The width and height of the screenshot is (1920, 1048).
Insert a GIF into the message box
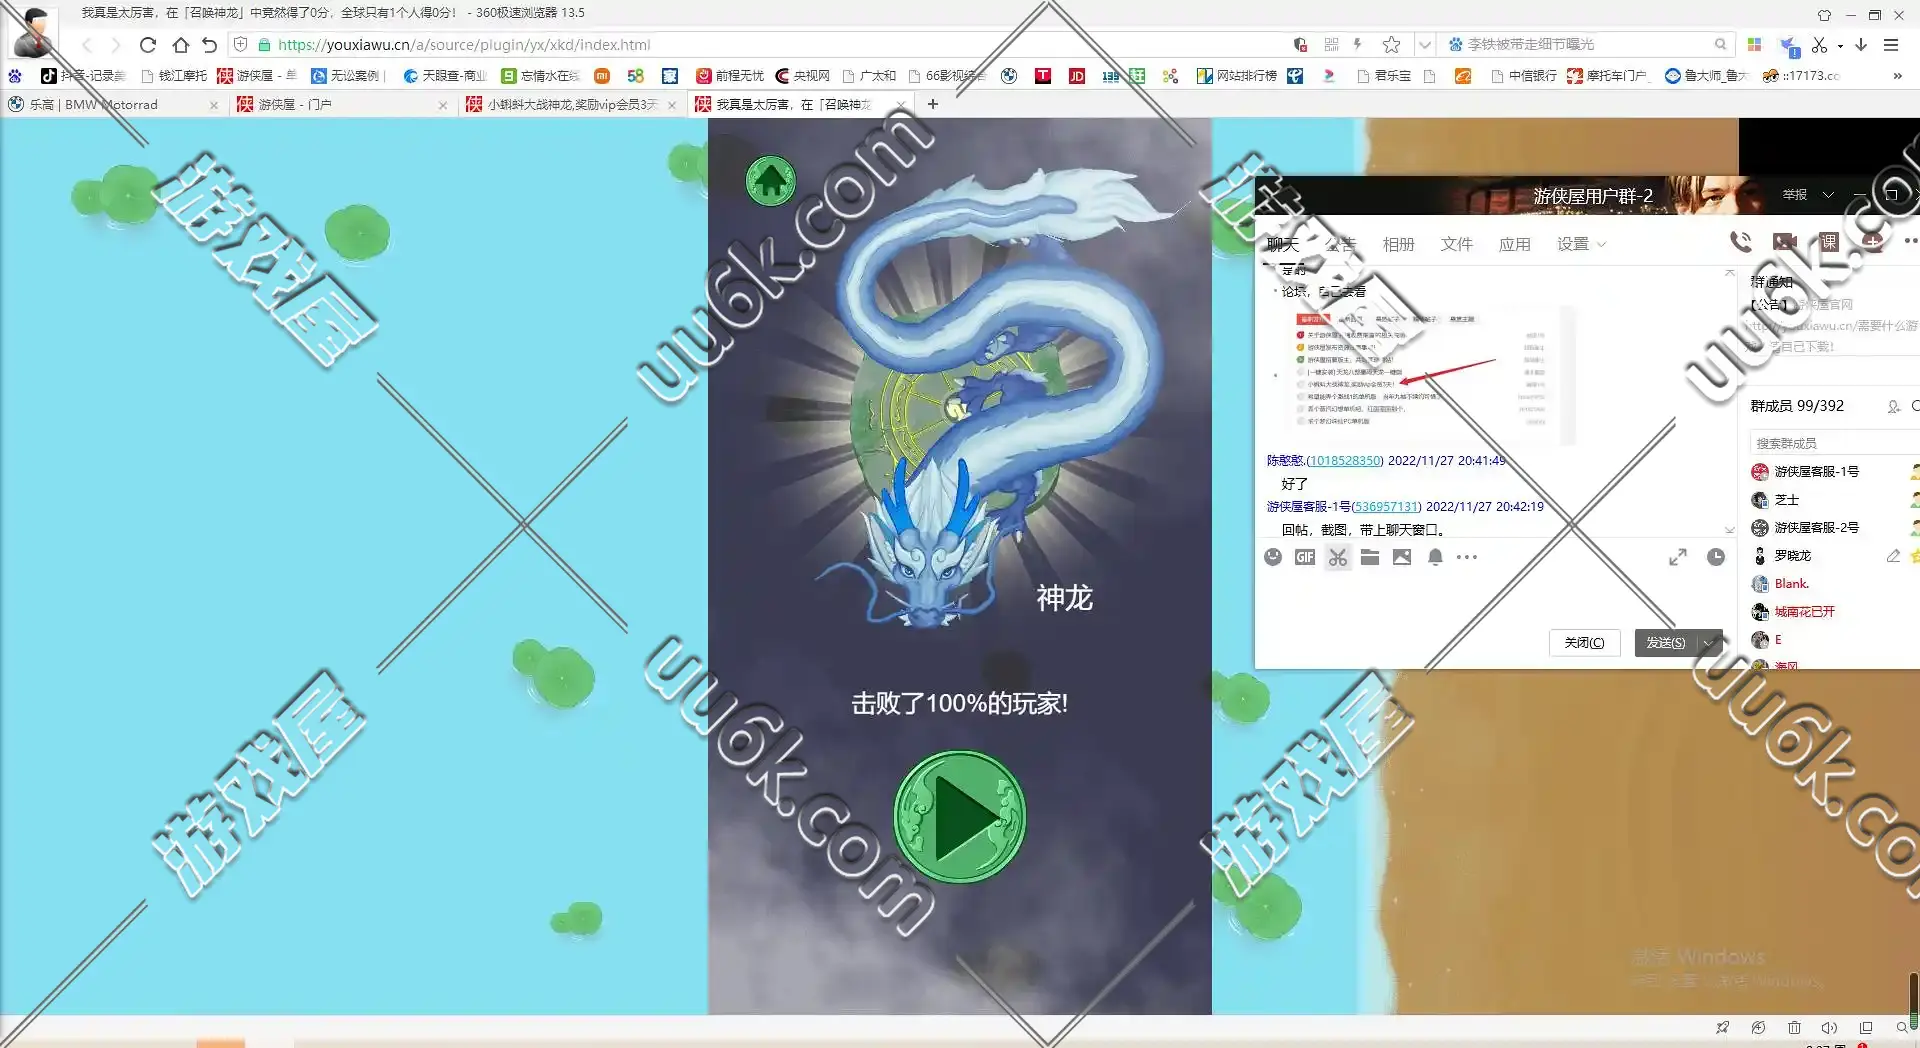1304,557
